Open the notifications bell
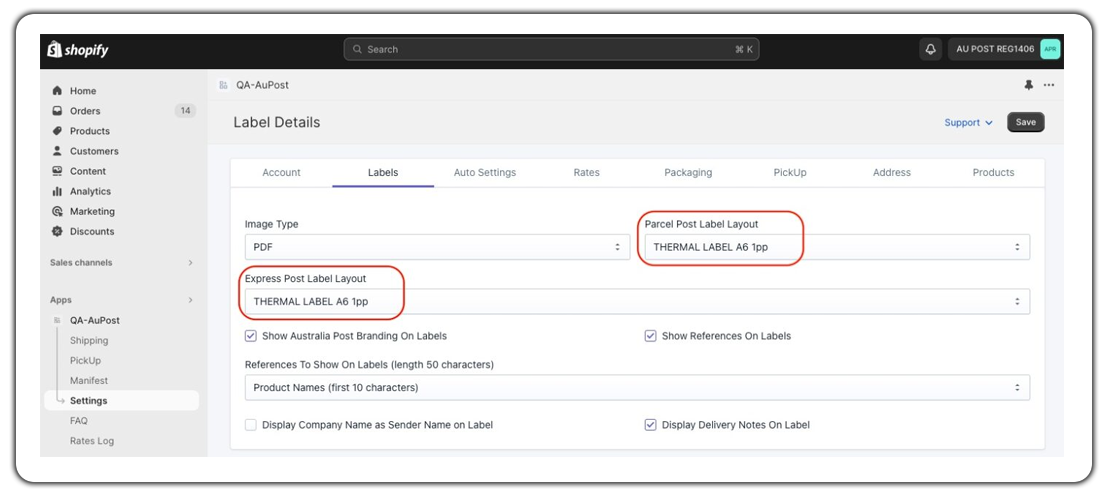This screenshot has height=496, width=1106. pyautogui.click(x=930, y=49)
